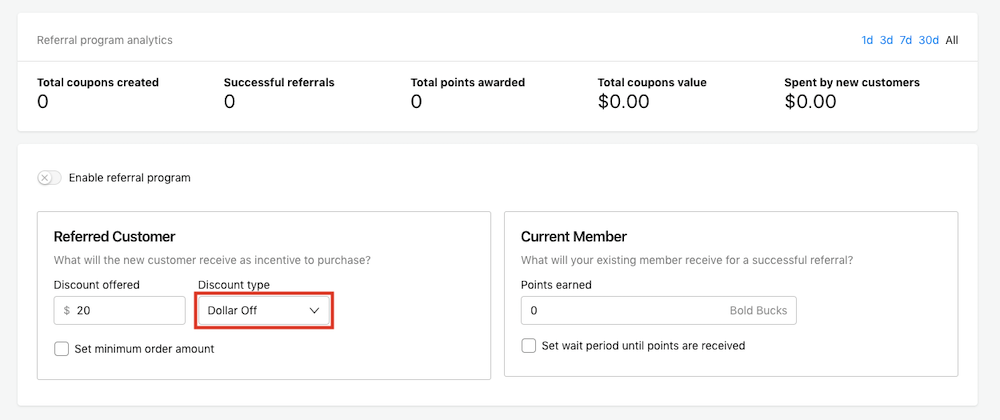This screenshot has height=420, width=1000.
Task: Enable the referral program toggle
Action: pyautogui.click(x=49, y=178)
